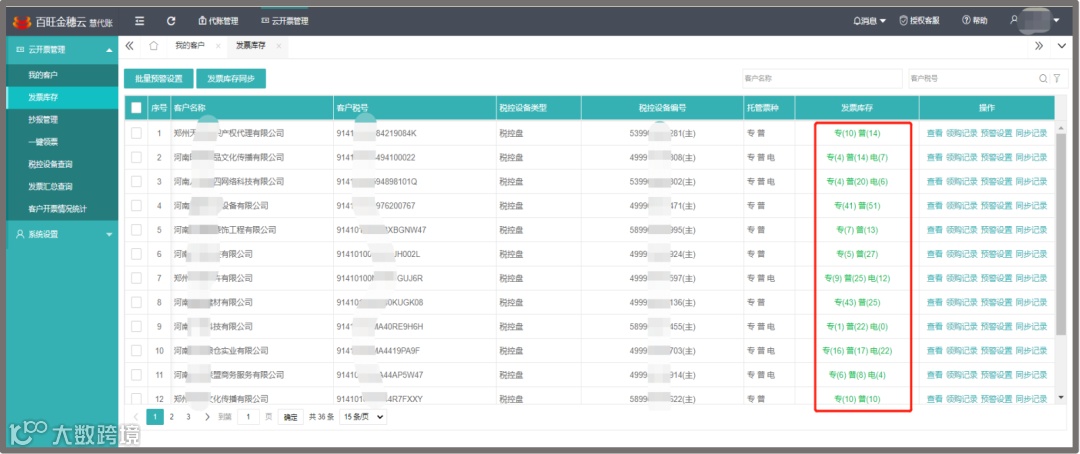The image size is (1080, 454).
Task: Click the 确定 pagination button
Action: coord(291,417)
